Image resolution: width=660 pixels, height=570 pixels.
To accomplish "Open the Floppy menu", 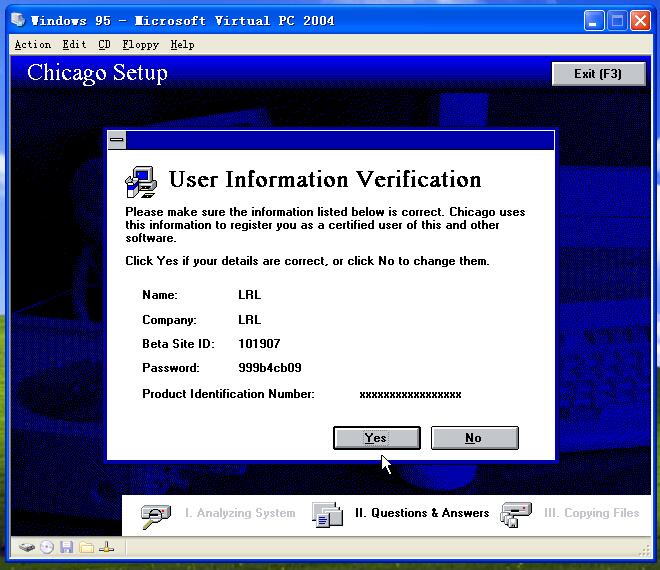I will click(141, 45).
